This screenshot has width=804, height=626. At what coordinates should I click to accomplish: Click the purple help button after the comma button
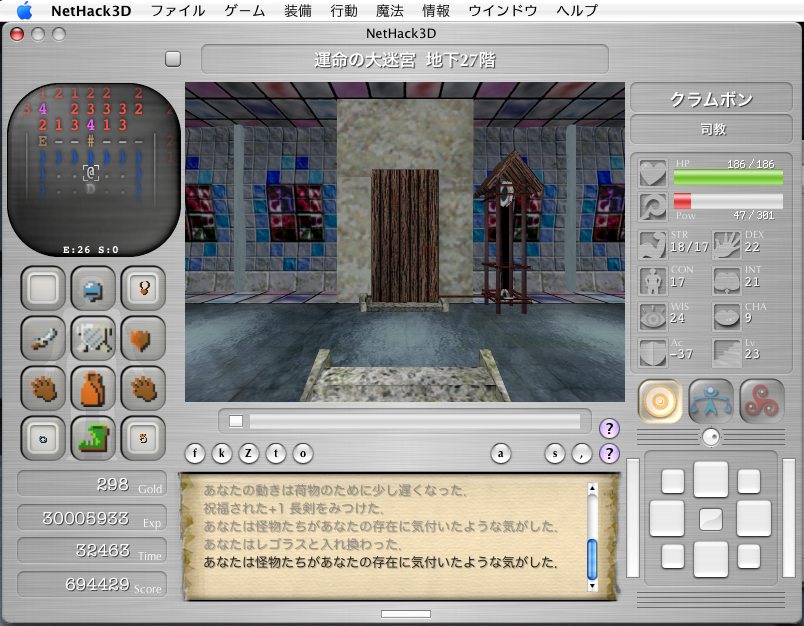(609, 453)
